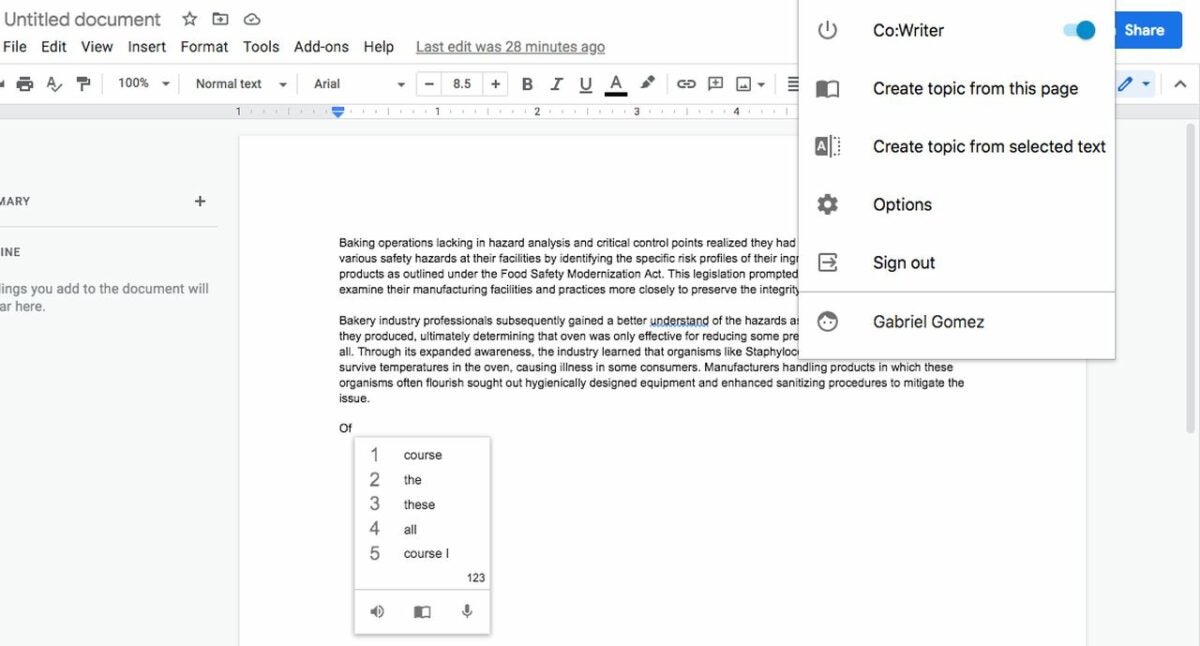Click the text color A swatch

616,84
